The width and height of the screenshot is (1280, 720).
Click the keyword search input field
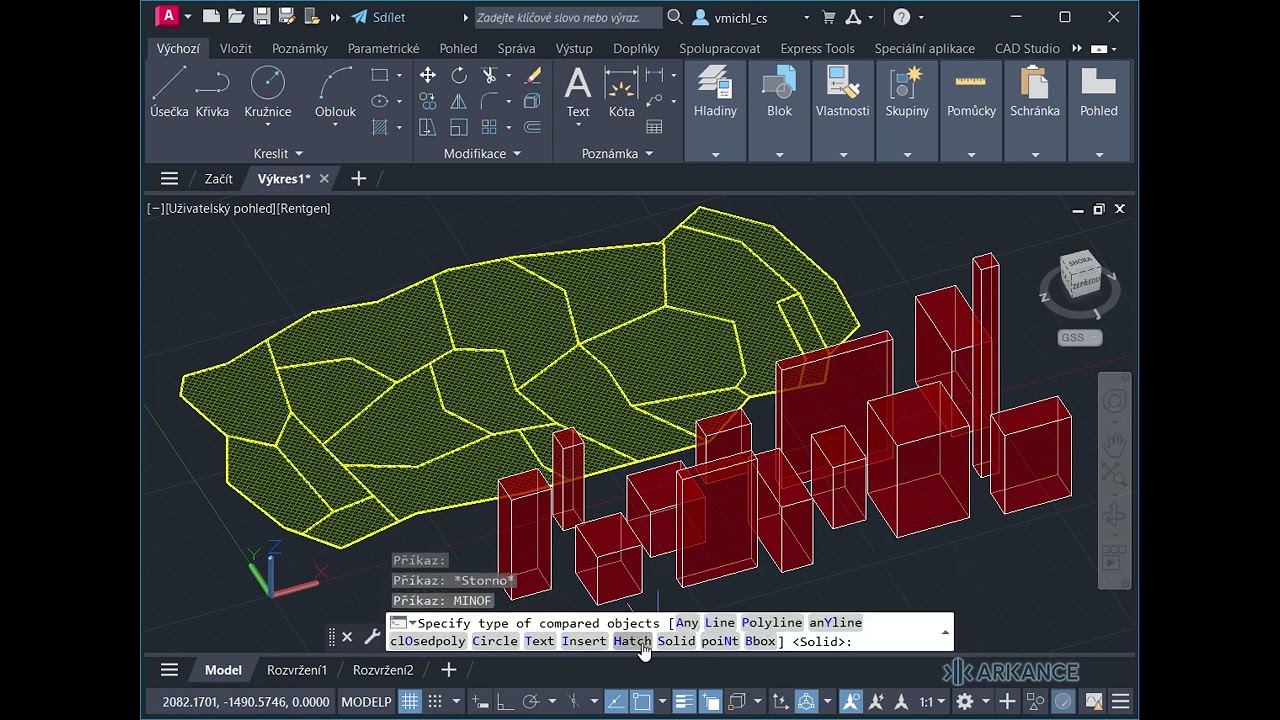[x=568, y=17]
